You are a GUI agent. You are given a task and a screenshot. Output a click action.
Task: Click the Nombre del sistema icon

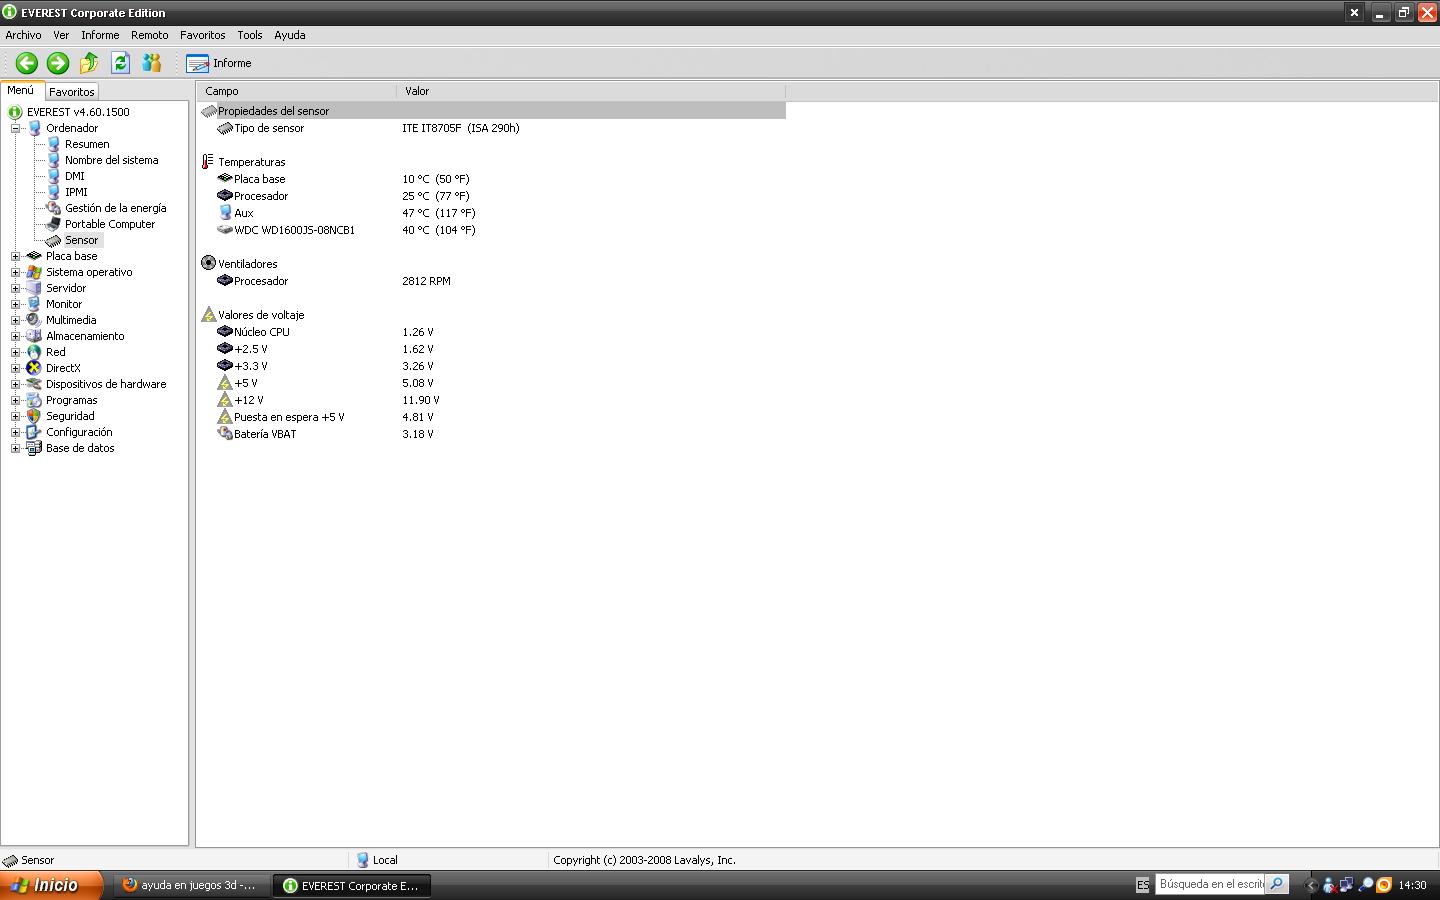coord(54,160)
